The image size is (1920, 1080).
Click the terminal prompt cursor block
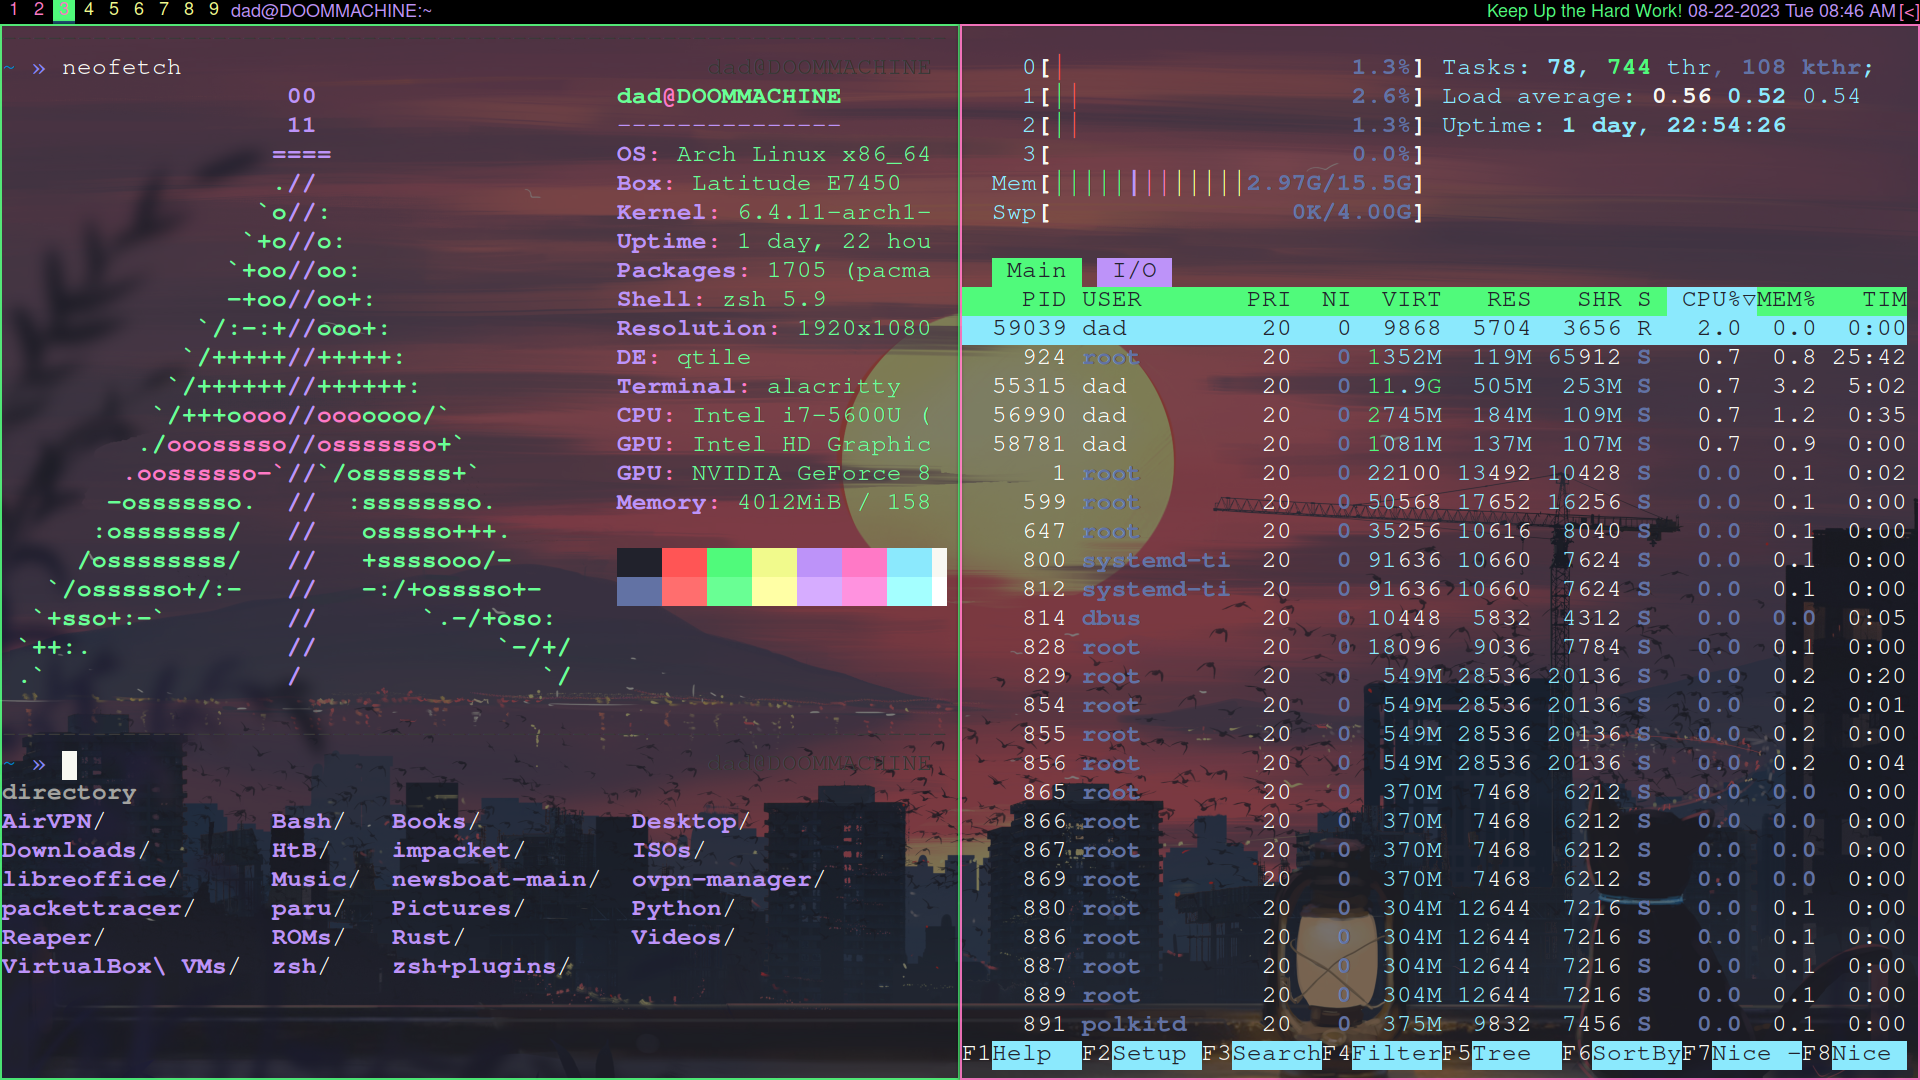coord(69,765)
